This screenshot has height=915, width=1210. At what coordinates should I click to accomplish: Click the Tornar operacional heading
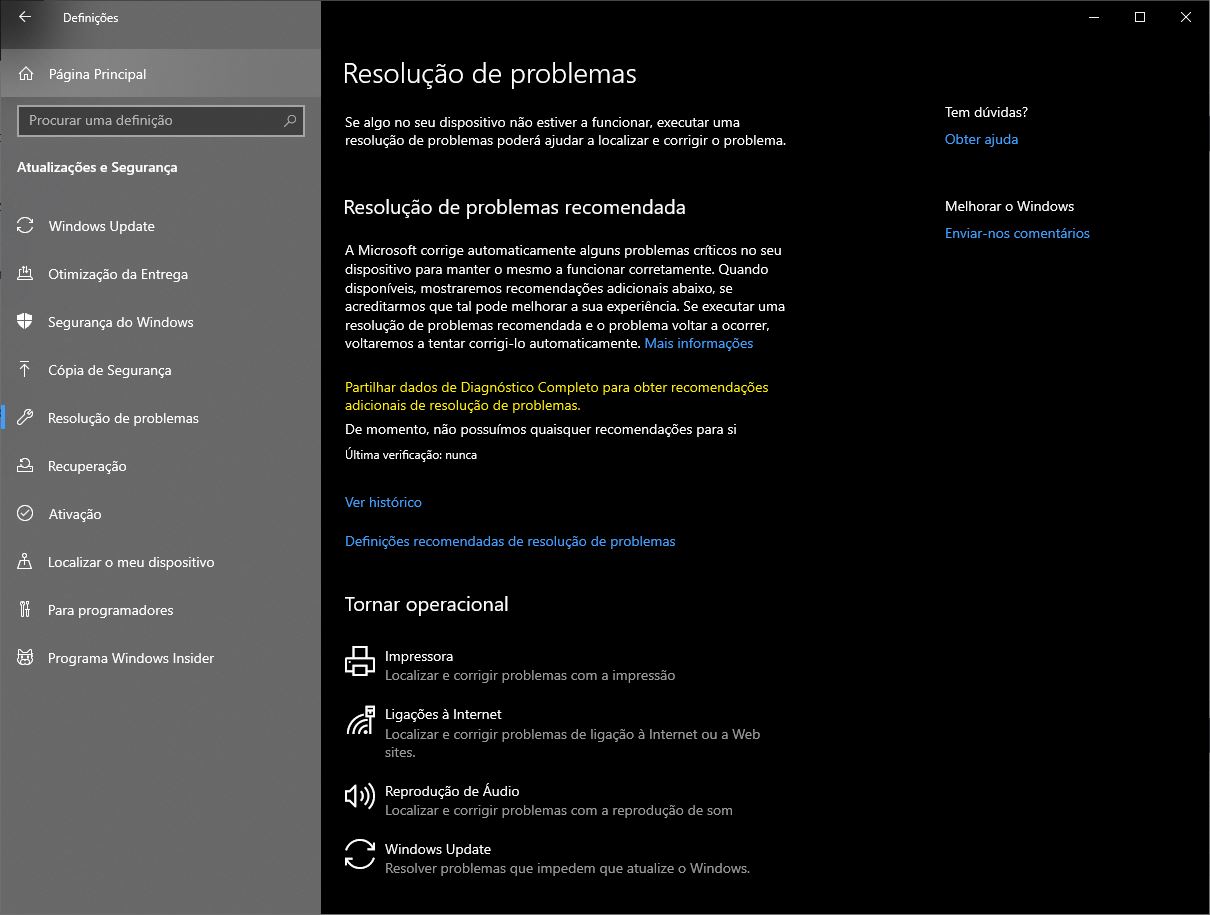pyautogui.click(x=426, y=604)
